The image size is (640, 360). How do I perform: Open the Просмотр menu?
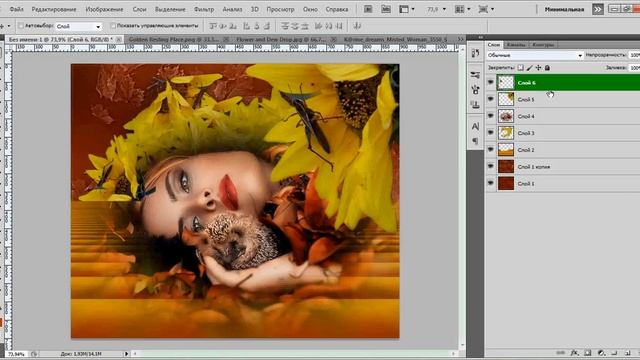point(280,9)
